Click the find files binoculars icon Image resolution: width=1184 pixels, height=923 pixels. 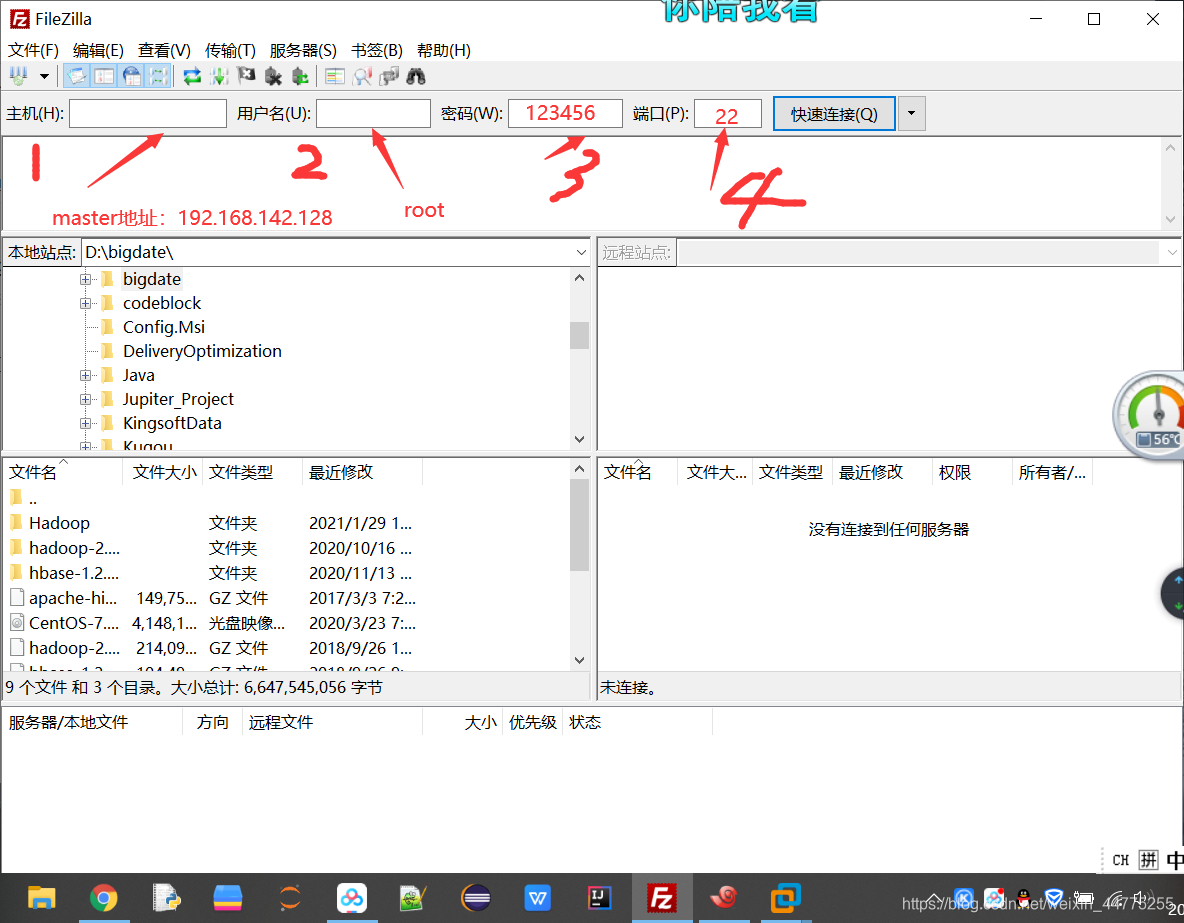(x=416, y=75)
